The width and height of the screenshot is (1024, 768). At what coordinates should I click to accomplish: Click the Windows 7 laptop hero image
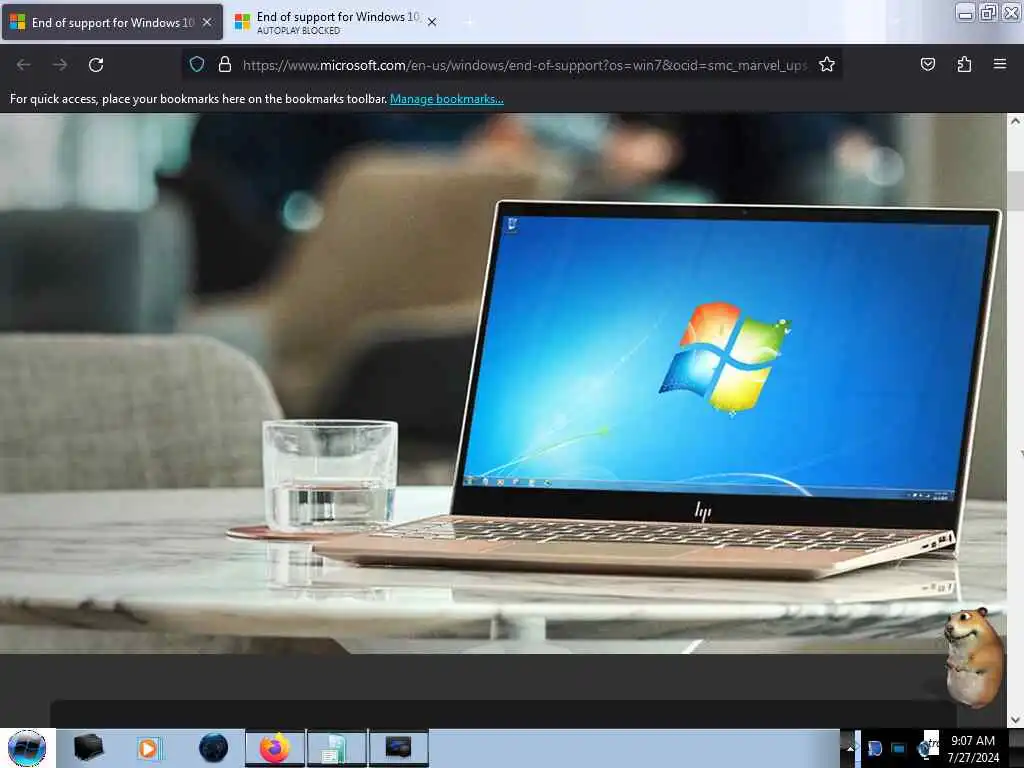click(503, 383)
